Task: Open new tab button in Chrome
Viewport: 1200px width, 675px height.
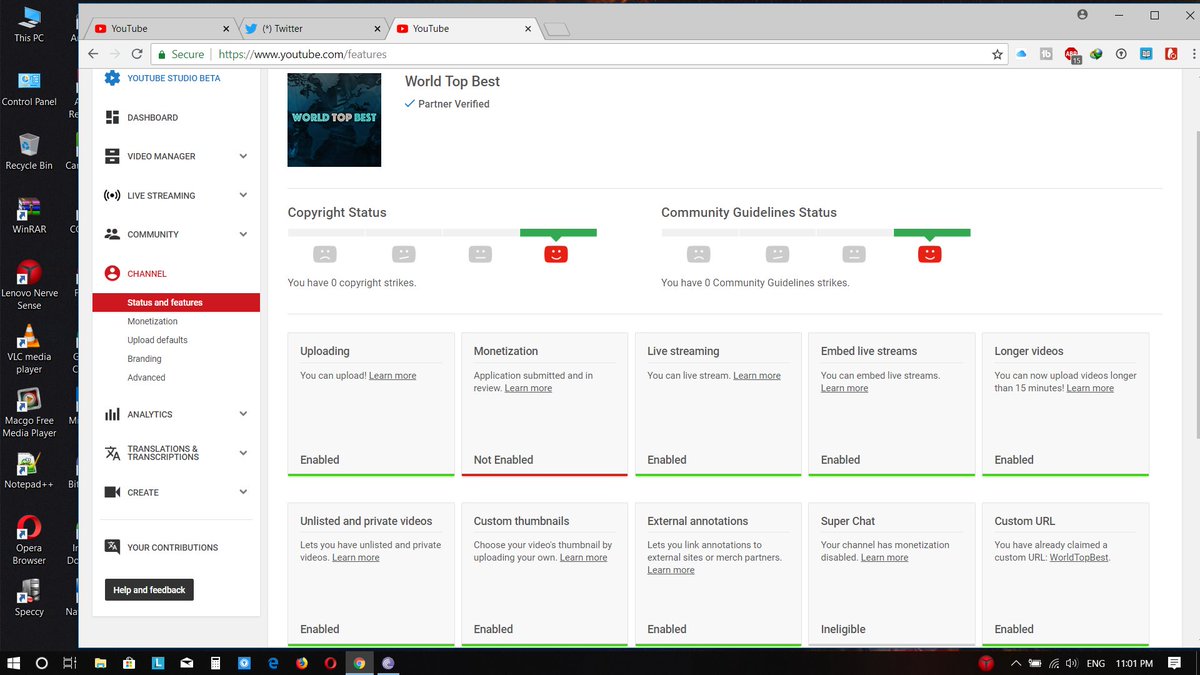Action: tap(556, 29)
